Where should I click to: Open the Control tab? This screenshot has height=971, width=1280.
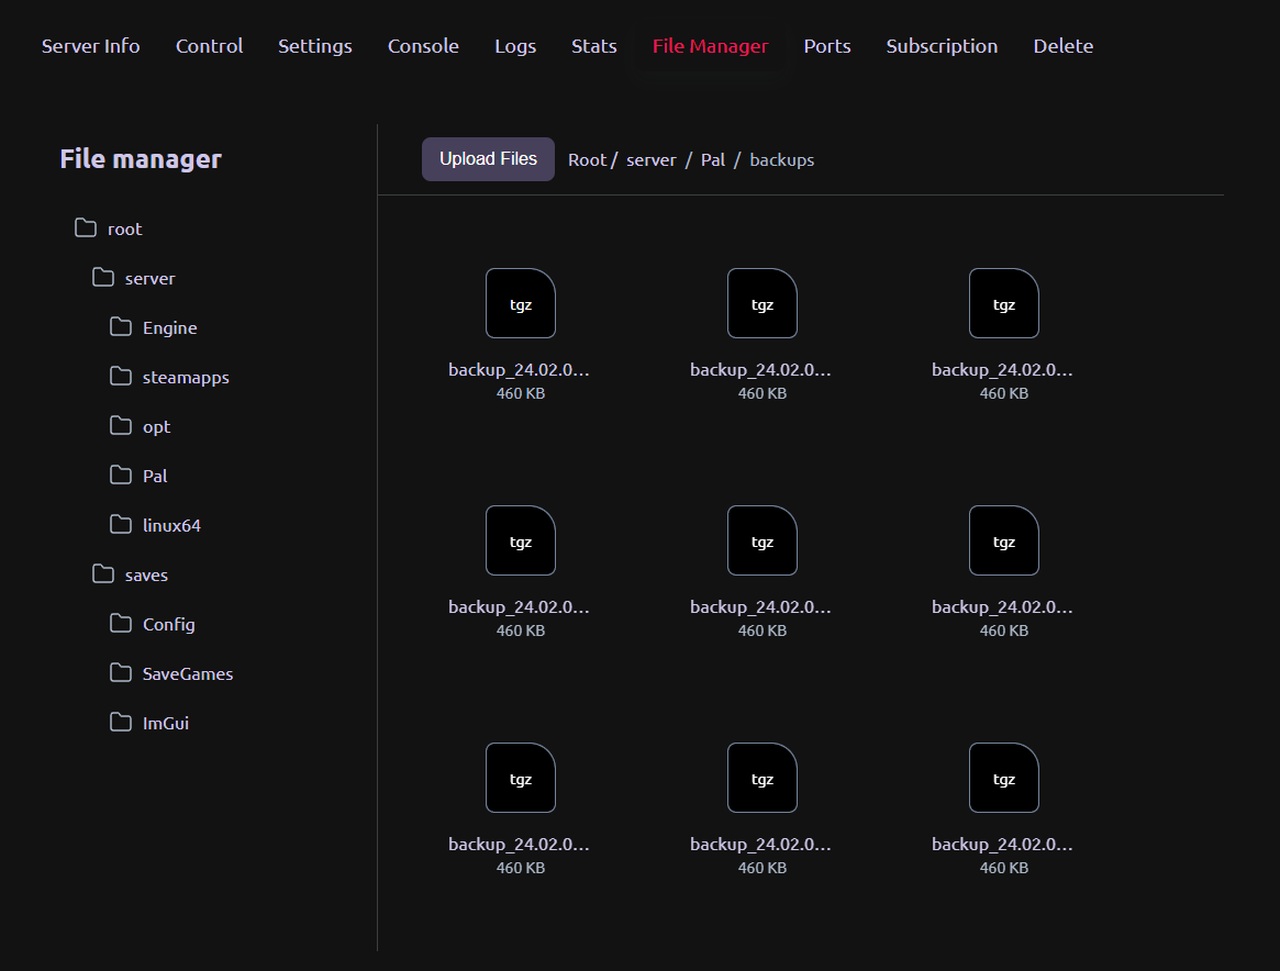coord(209,46)
